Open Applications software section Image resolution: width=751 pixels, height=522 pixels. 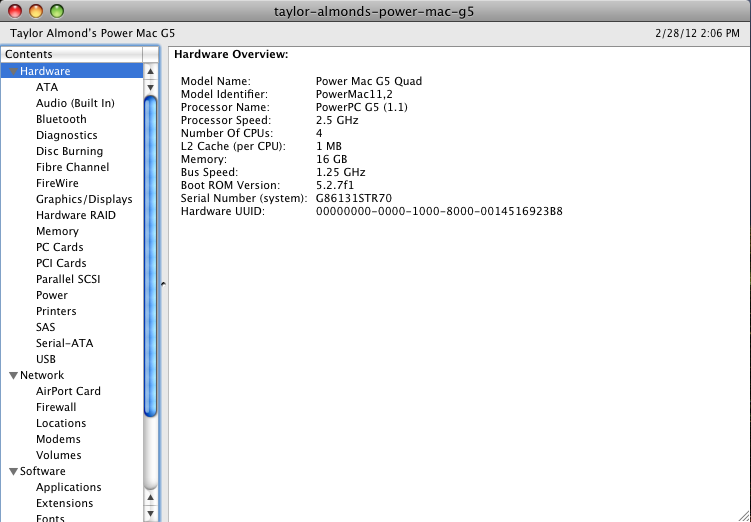click(68, 488)
